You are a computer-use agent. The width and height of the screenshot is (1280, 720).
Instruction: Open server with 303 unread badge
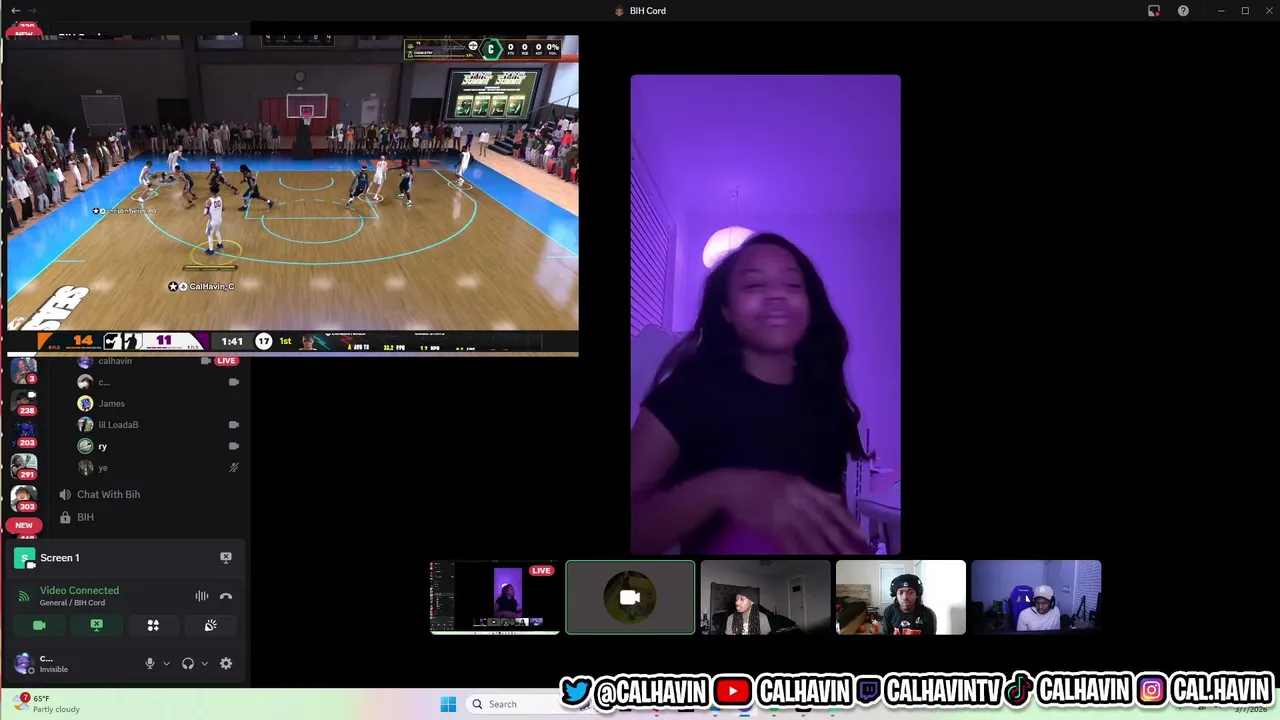tap(23, 499)
